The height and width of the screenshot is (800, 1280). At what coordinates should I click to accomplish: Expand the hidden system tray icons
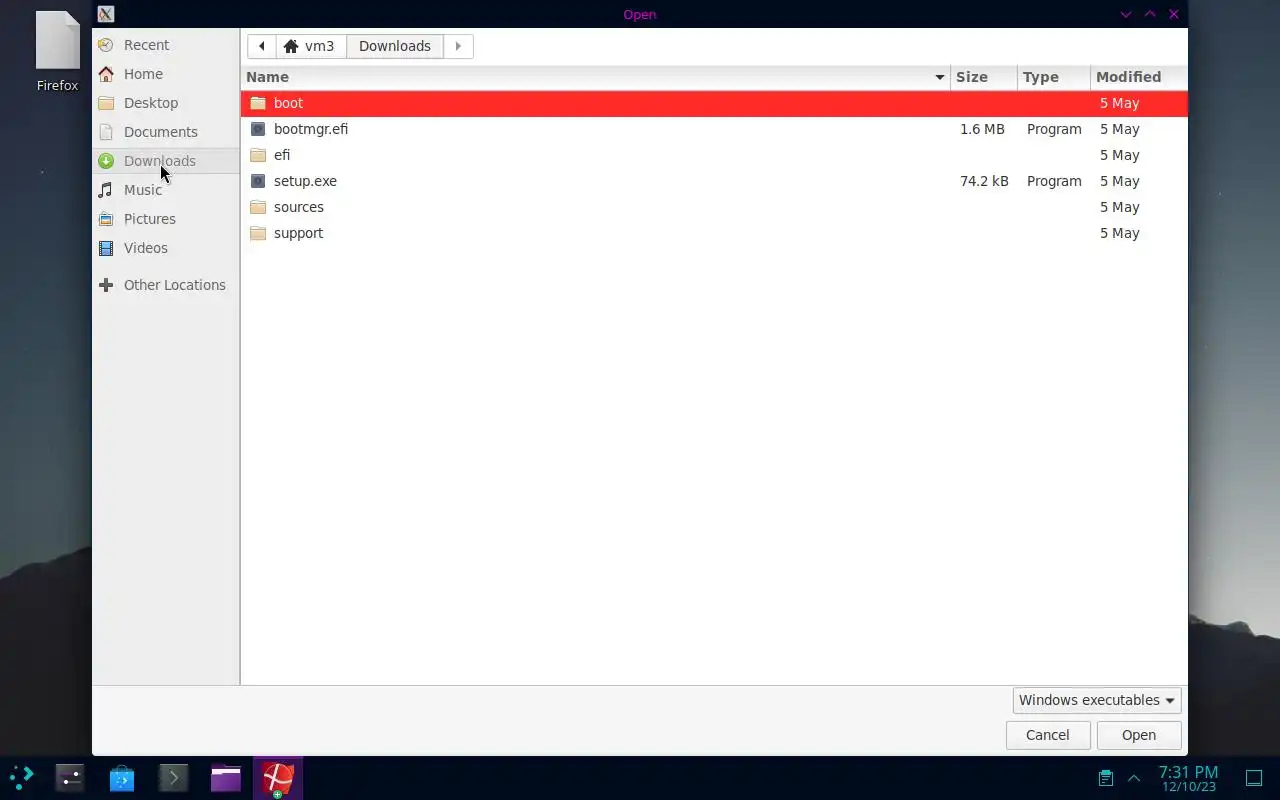[x=1134, y=777]
